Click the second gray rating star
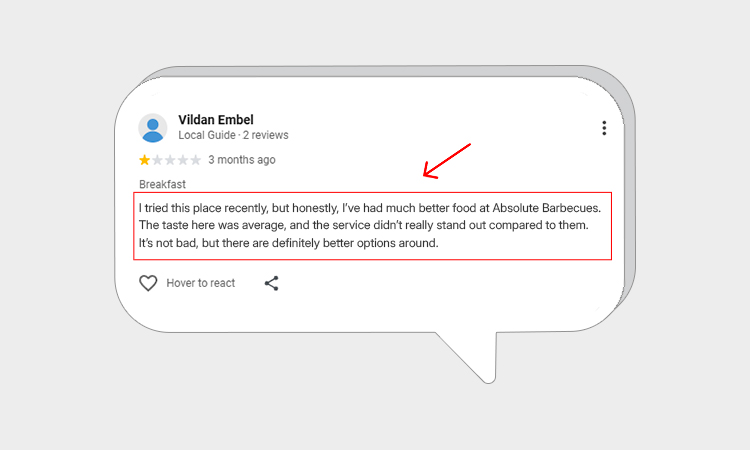The image size is (750, 450). (x=158, y=160)
